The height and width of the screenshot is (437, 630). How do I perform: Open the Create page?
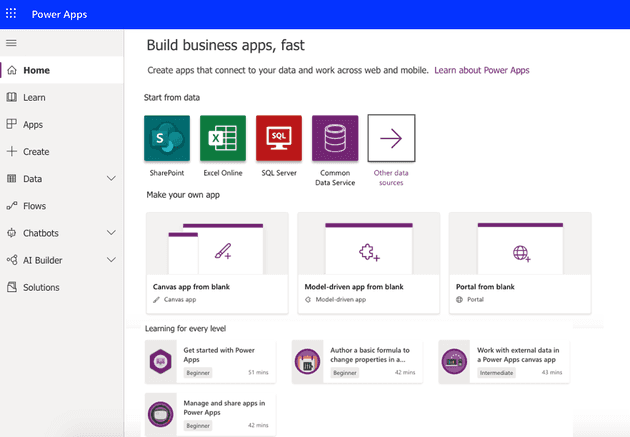(x=62, y=151)
